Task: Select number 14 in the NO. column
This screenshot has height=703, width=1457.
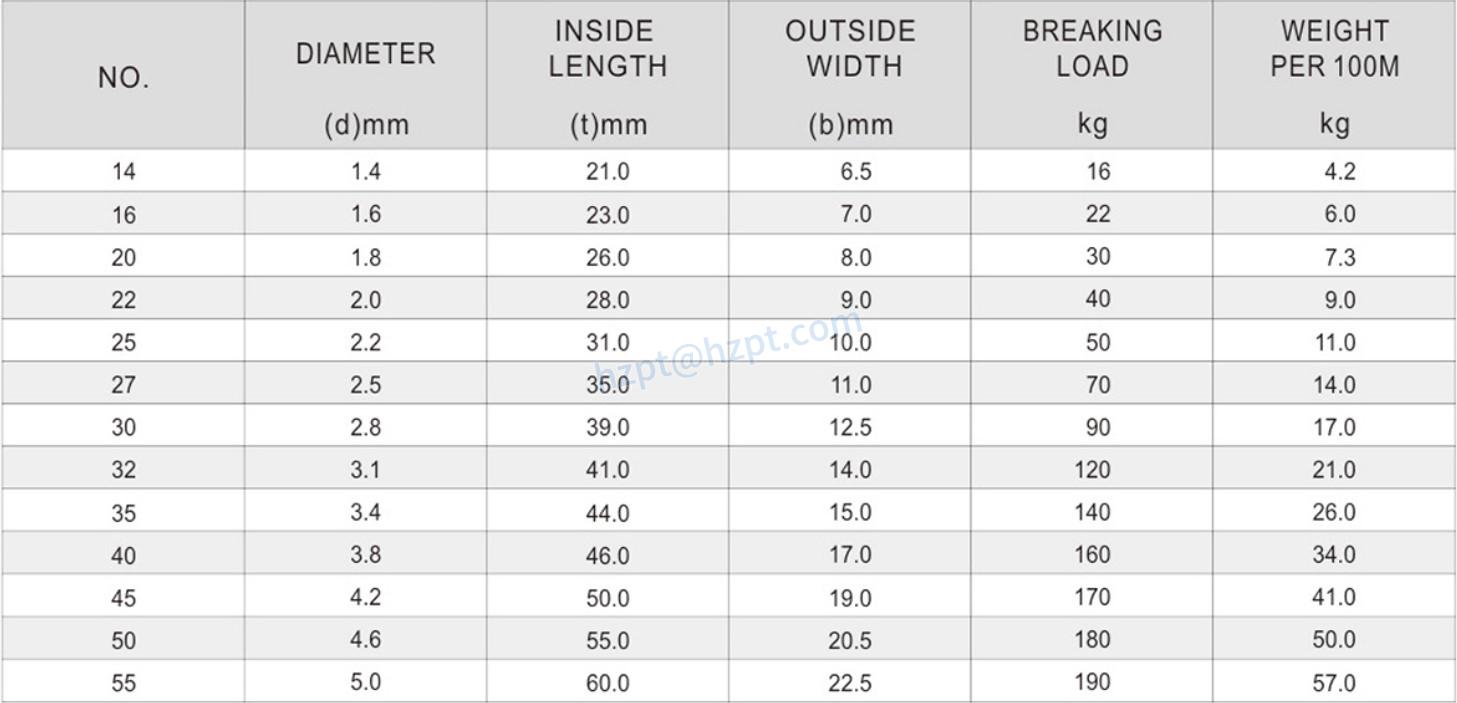Action: pyautogui.click(x=123, y=172)
